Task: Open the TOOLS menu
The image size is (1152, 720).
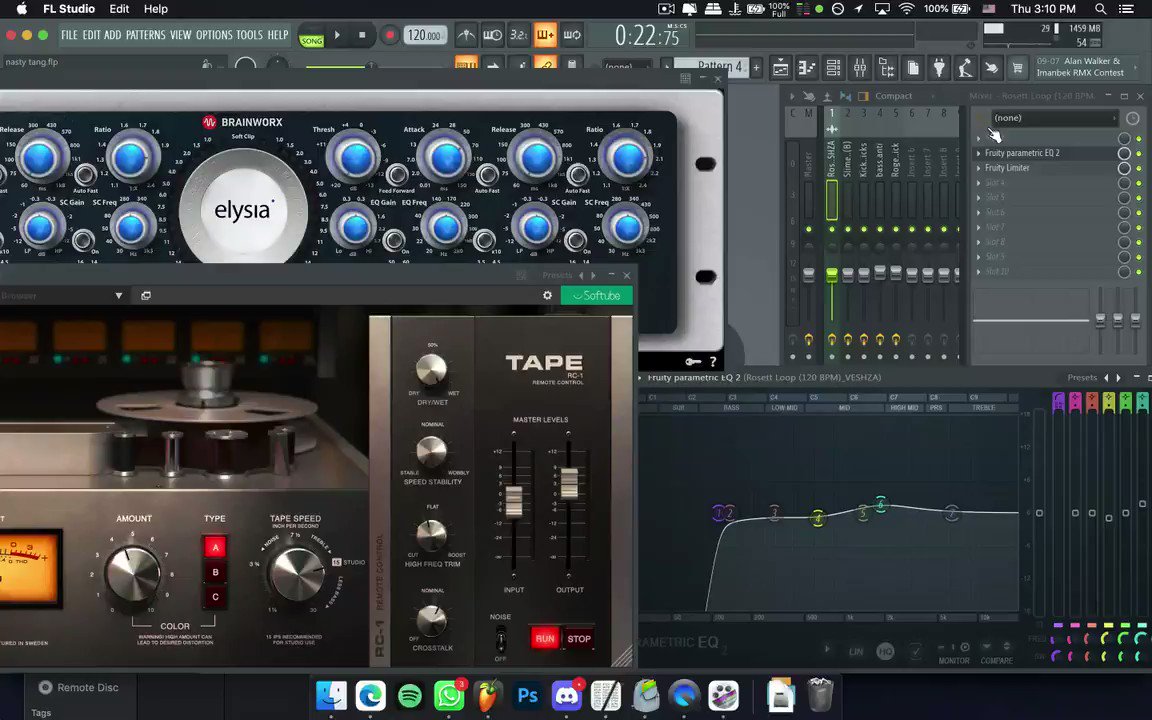Action: click(x=249, y=35)
